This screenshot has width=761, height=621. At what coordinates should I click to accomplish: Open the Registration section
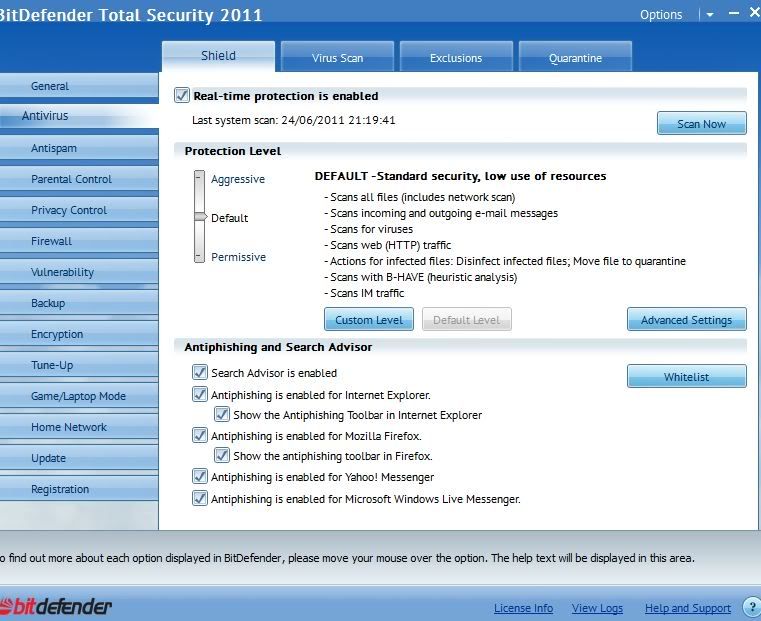pyautogui.click(x=79, y=489)
